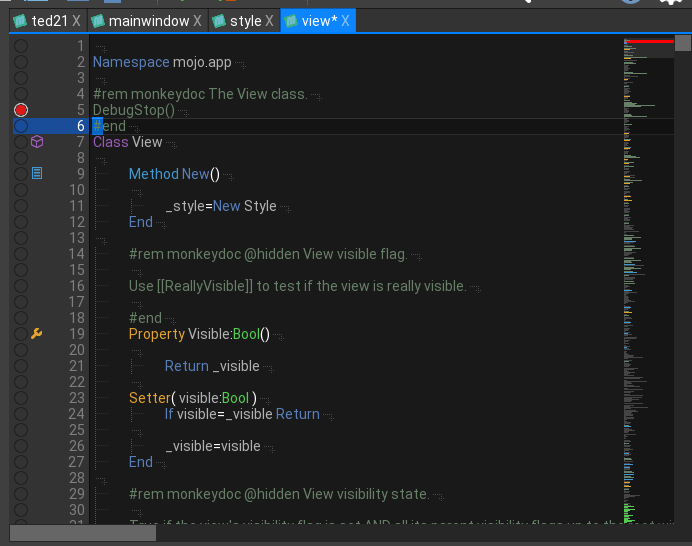Close the style tab
The width and height of the screenshot is (692, 546).
[271, 21]
